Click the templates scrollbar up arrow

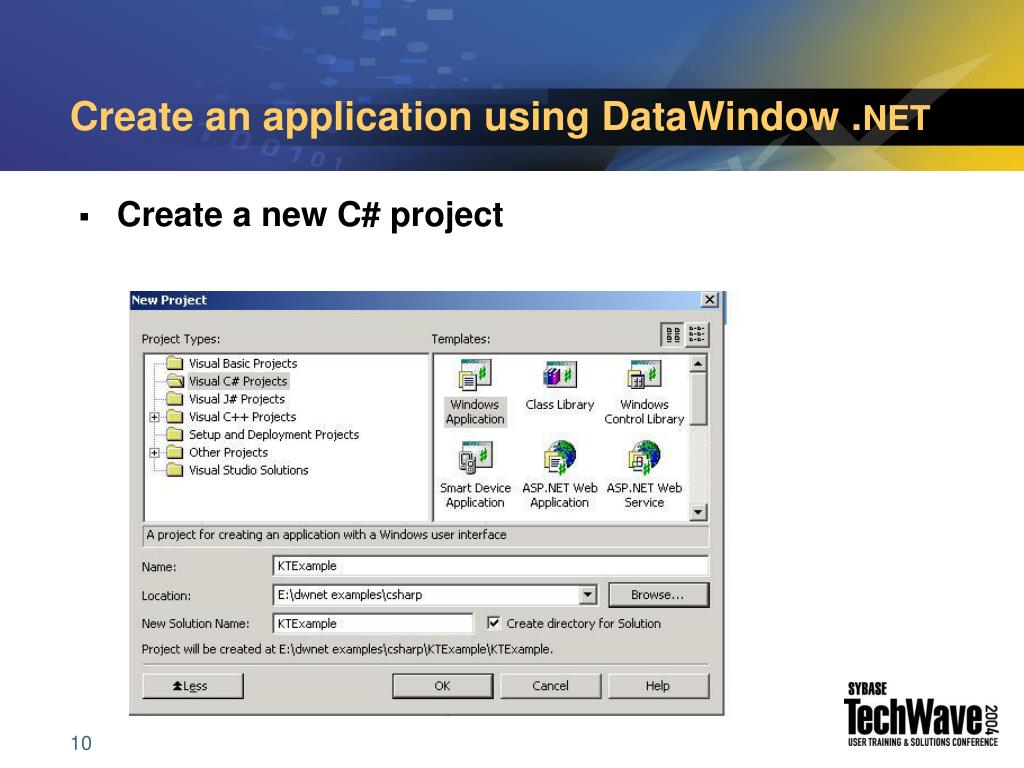(698, 364)
